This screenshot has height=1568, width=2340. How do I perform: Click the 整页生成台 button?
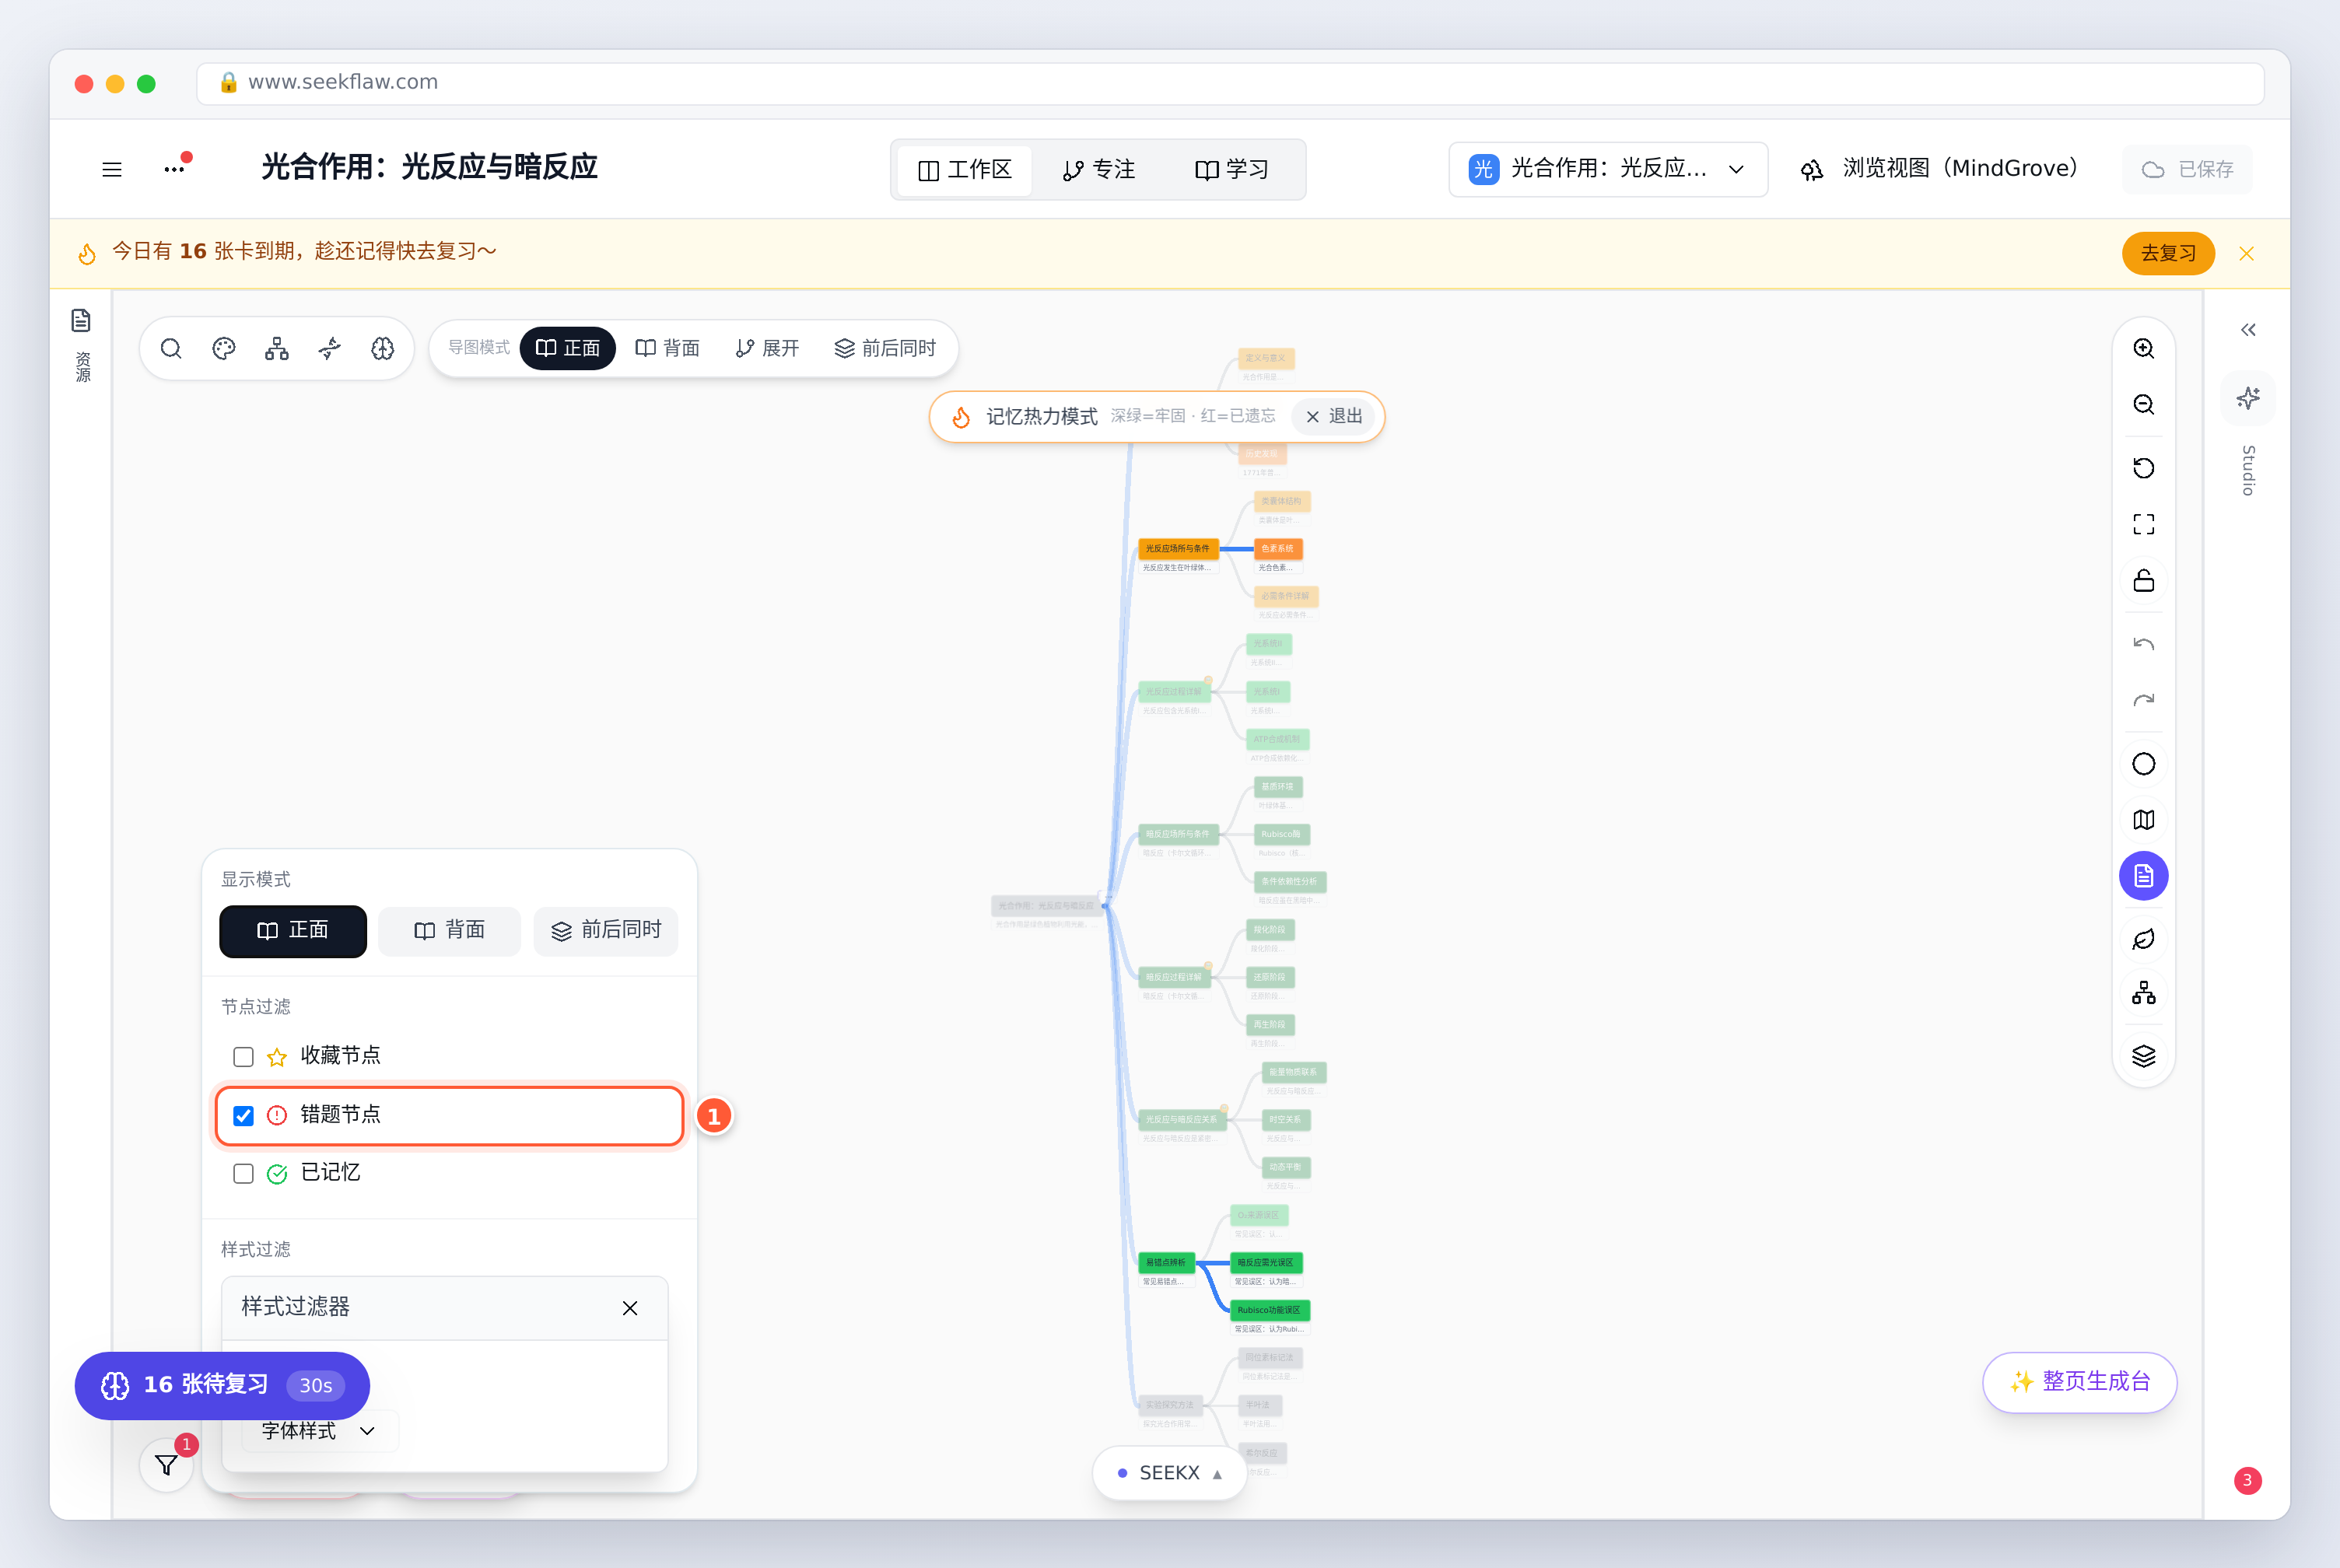[2079, 1382]
